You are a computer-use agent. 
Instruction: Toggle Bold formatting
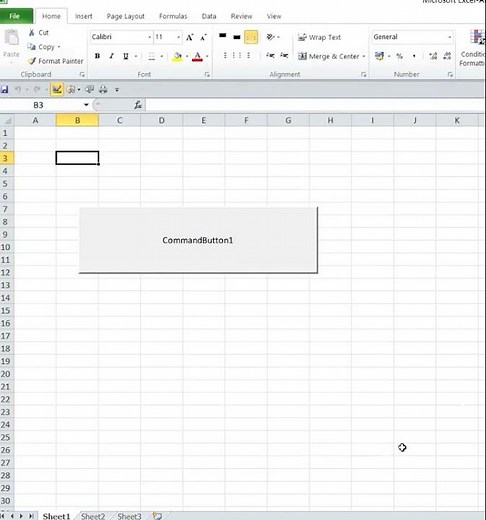[x=97, y=56]
